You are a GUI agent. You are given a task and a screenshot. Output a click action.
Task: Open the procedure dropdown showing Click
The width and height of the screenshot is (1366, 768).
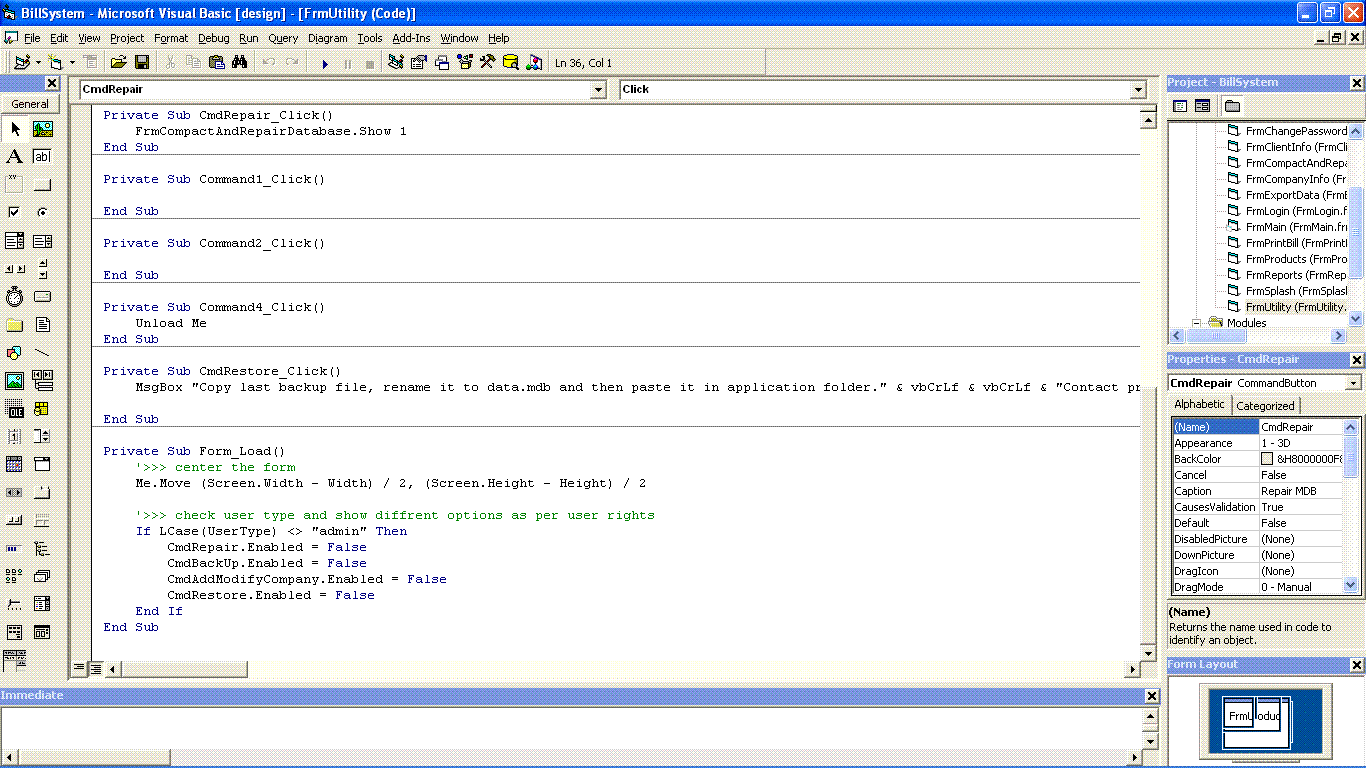[1138, 89]
